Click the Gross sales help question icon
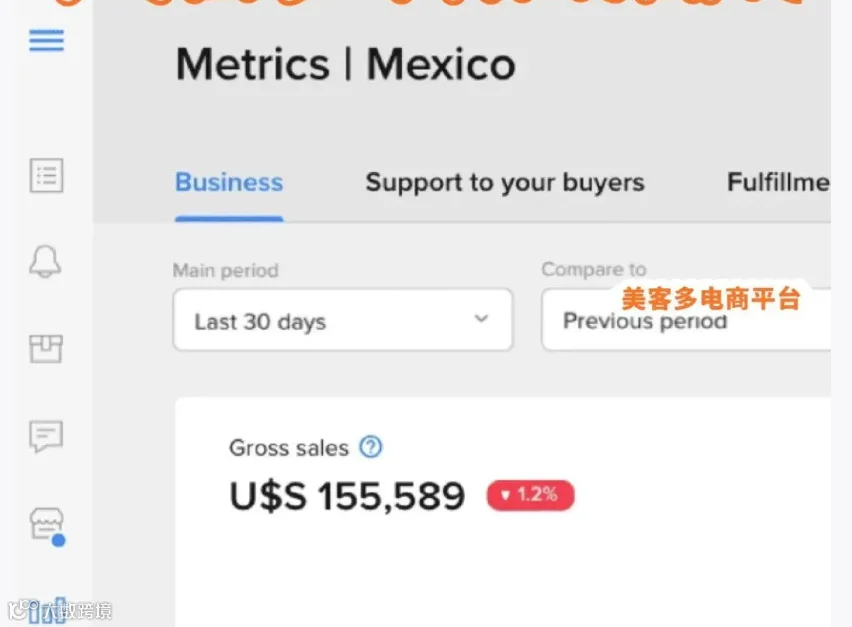852x627 pixels. coord(371,447)
